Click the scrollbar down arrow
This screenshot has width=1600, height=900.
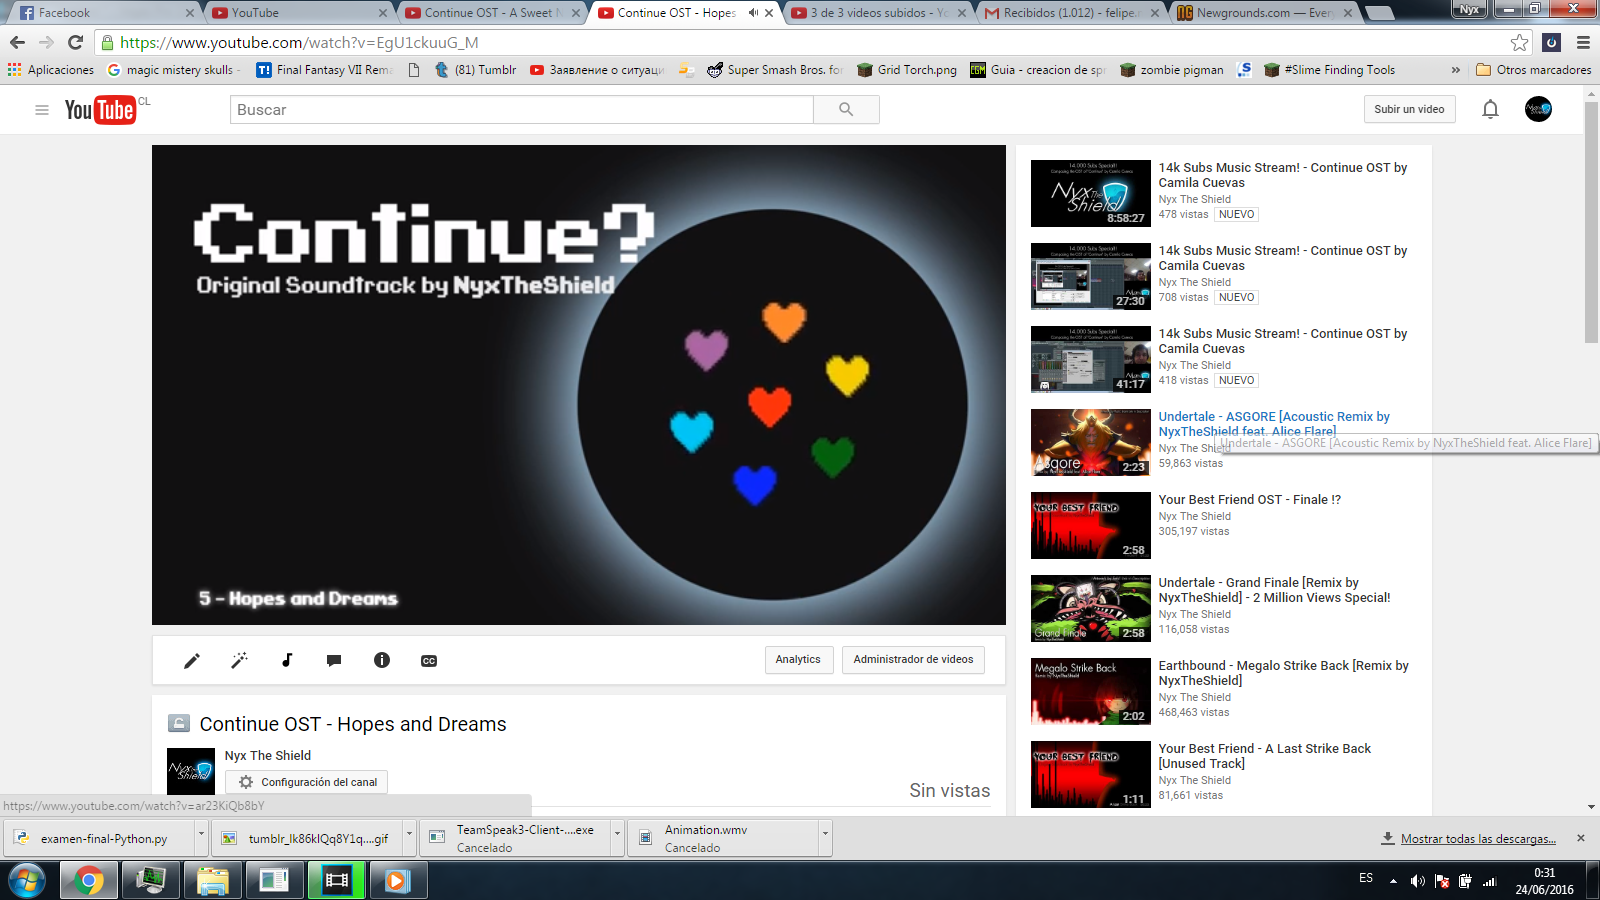(1591, 807)
